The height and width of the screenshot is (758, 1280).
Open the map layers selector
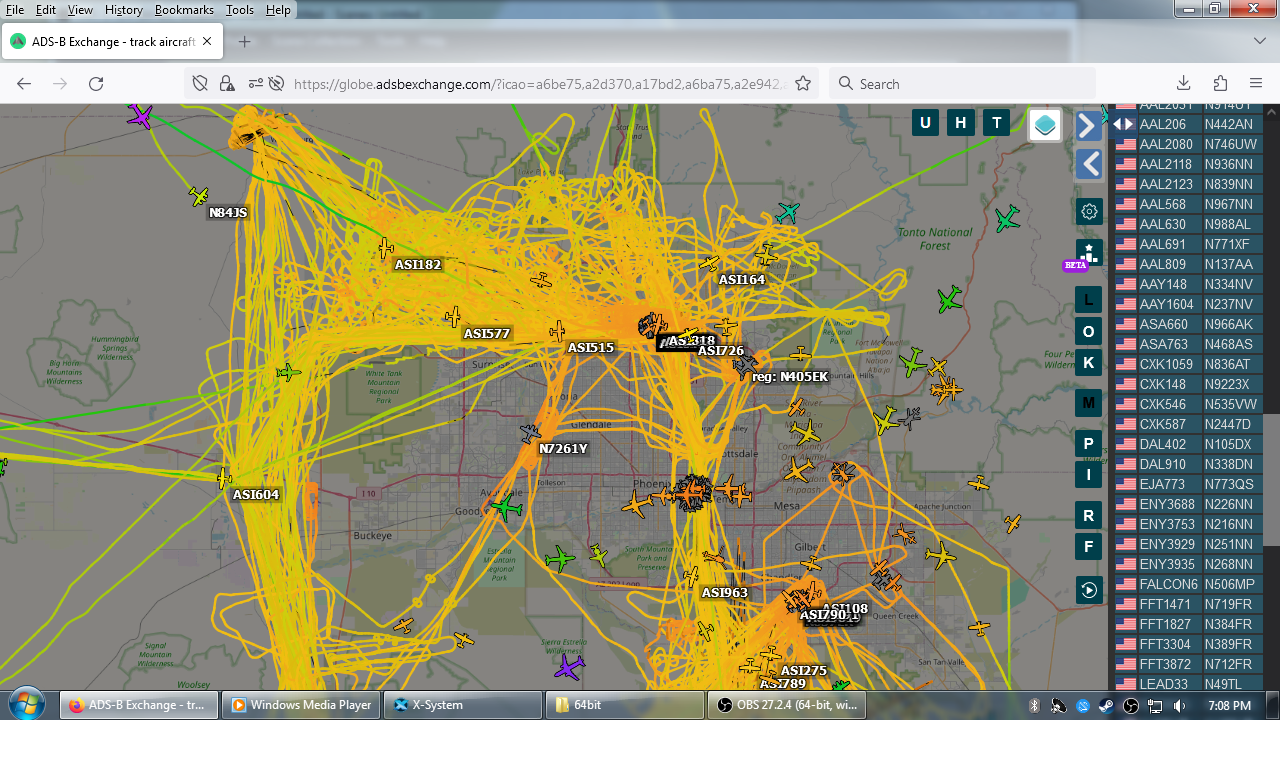coord(1045,125)
